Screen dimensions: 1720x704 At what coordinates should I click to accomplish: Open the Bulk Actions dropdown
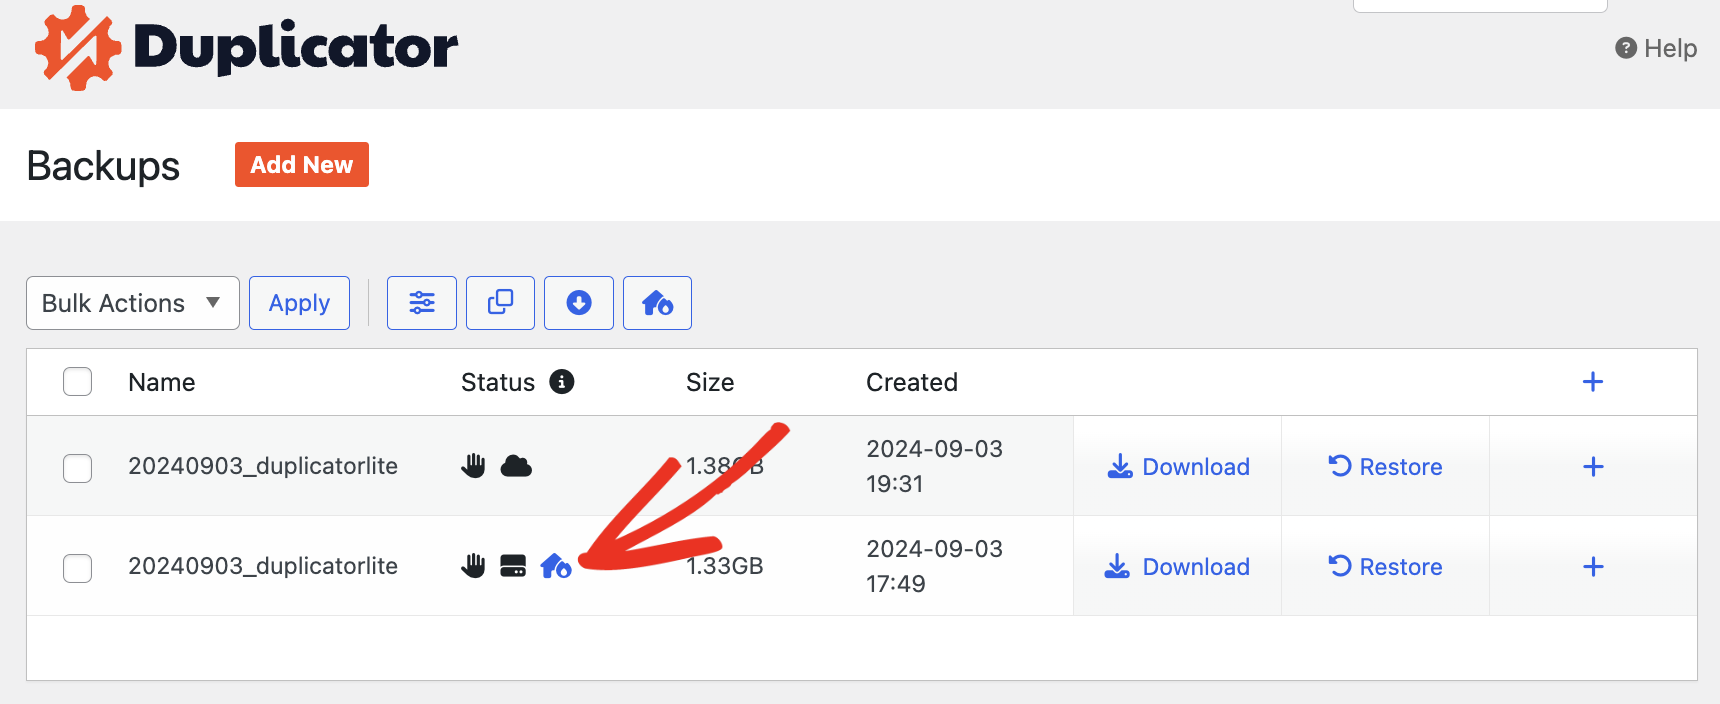[133, 303]
